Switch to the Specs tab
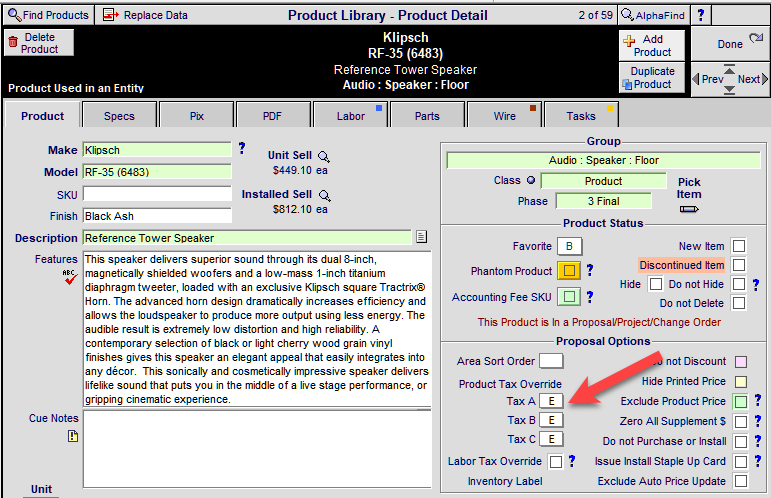 (119, 116)
